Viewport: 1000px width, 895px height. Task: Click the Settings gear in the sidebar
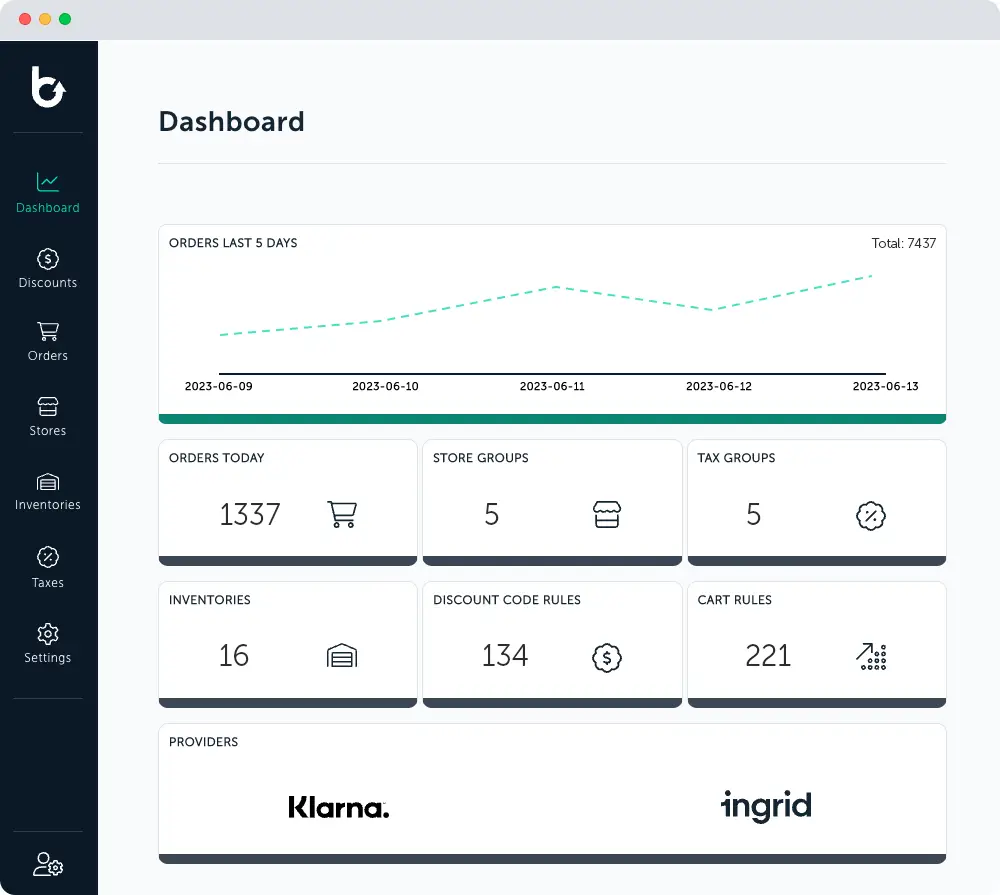point(47,632)
